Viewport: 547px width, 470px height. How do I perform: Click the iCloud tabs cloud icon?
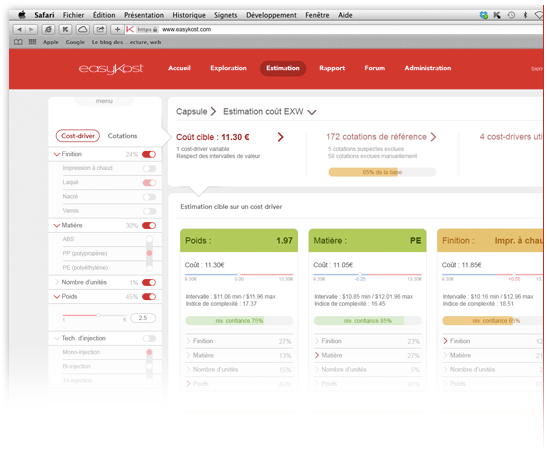point(83,29)
